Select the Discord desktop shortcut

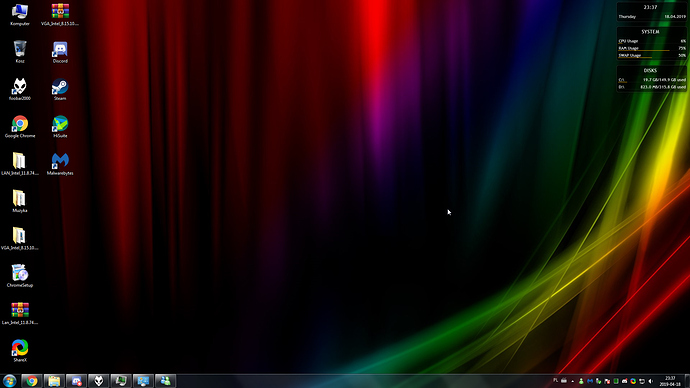point(60,52)
